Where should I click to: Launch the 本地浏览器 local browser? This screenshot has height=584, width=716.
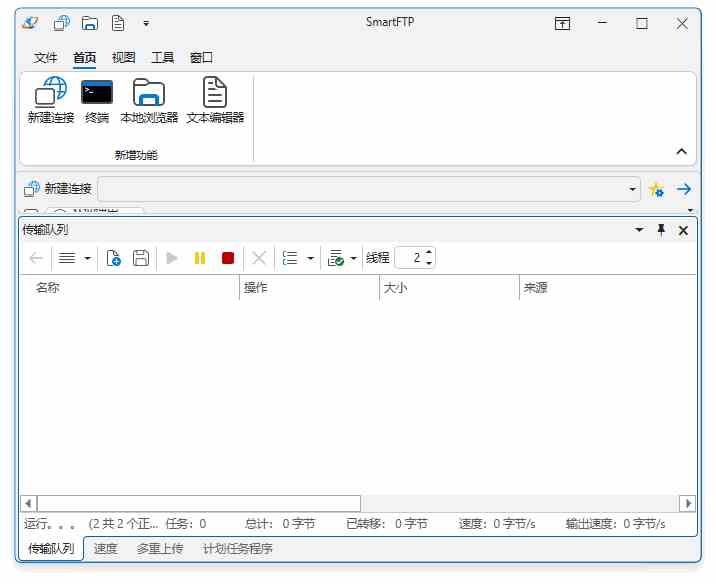149,93
